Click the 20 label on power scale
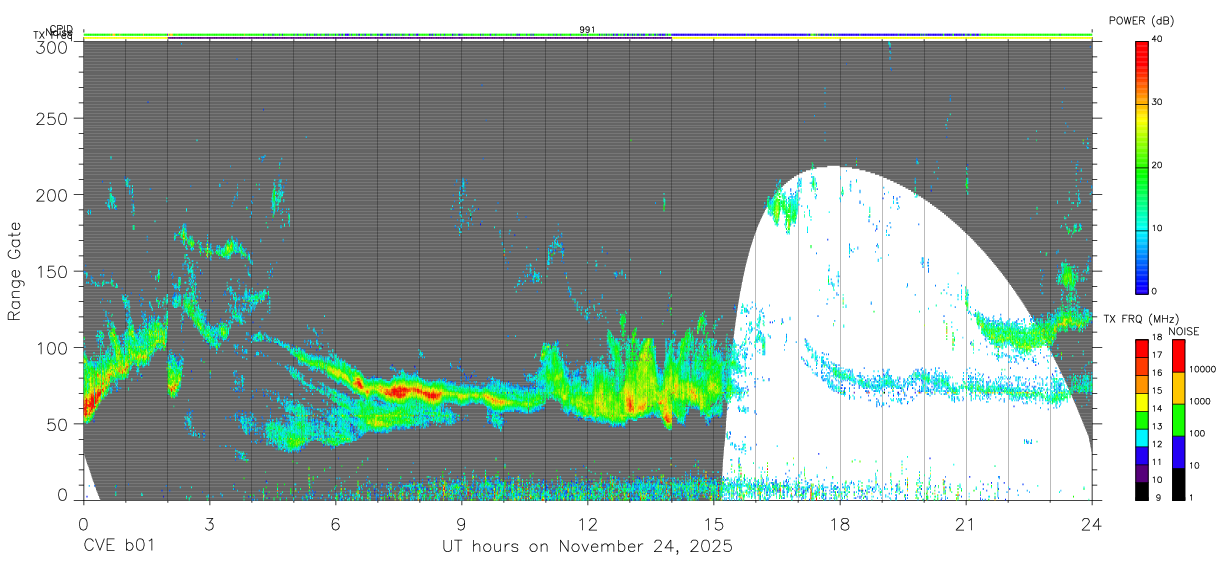 [x=1157, y=166]
